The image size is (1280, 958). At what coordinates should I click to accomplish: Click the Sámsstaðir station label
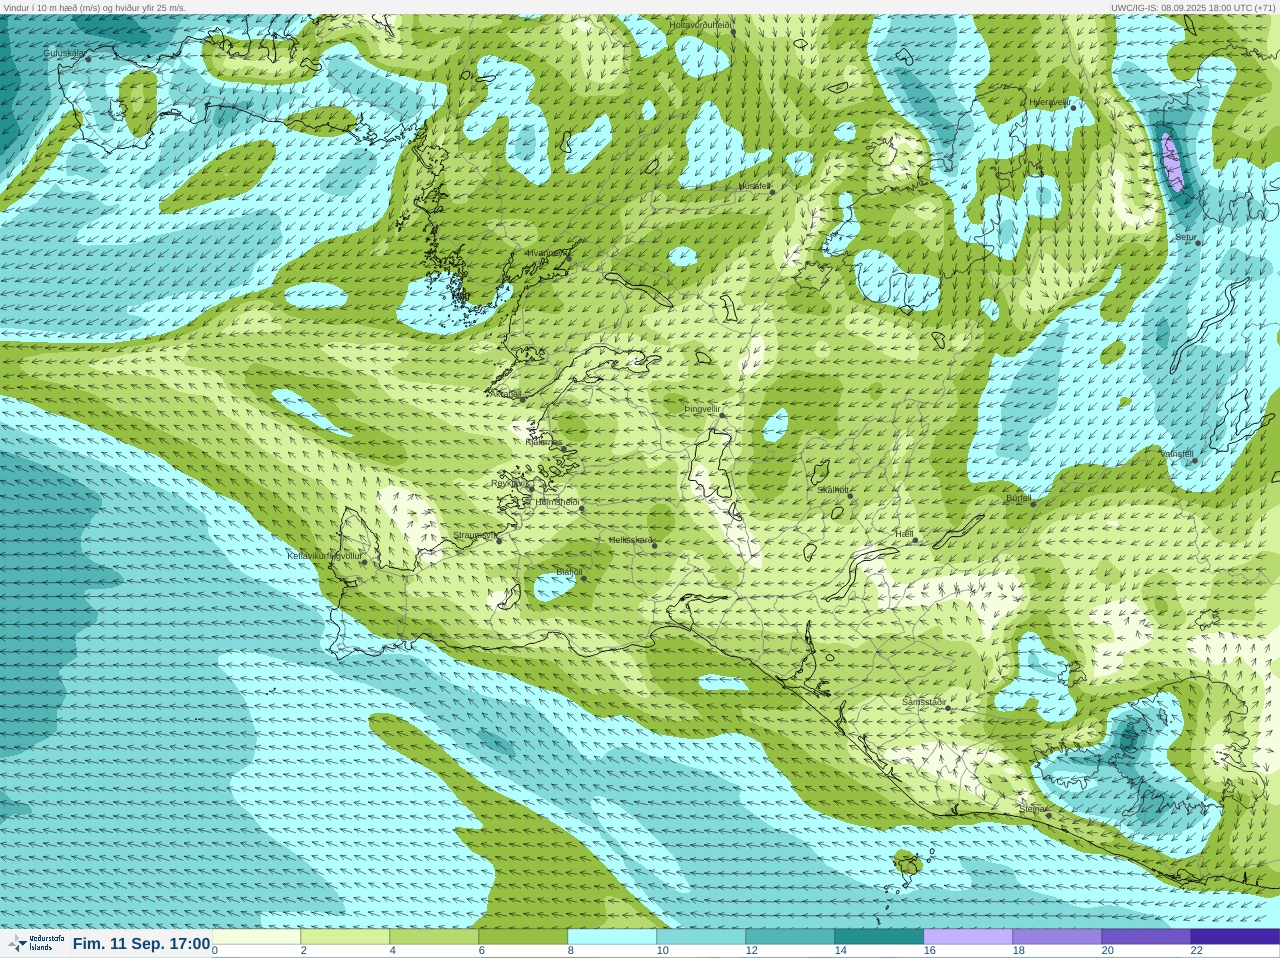click(x=924, y=702)
